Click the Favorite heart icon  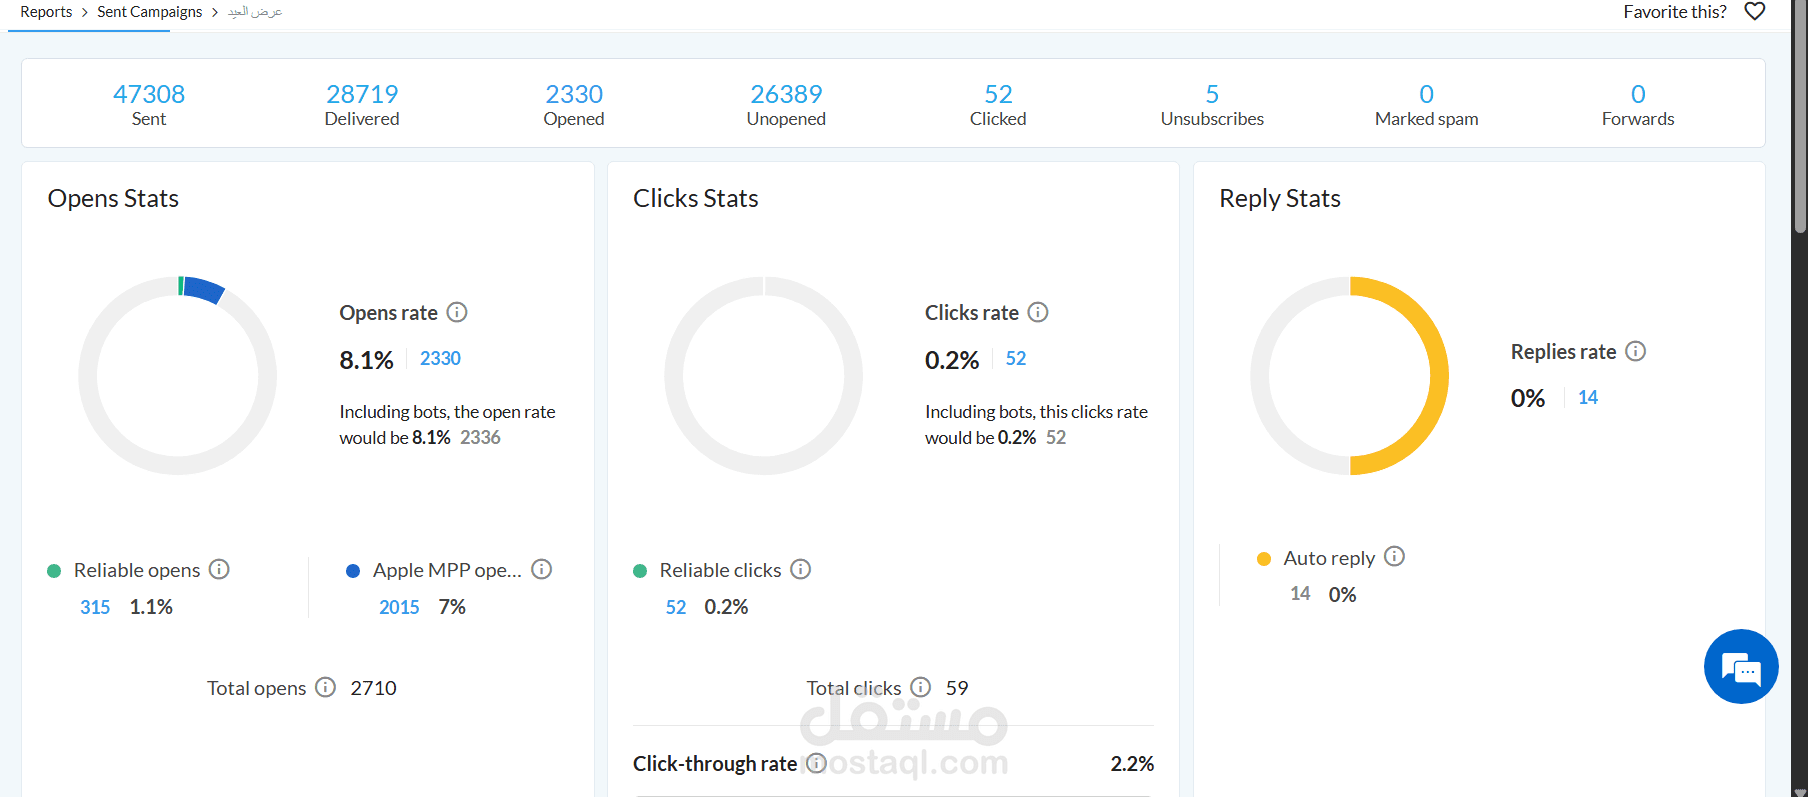[x=1754, y=11]
